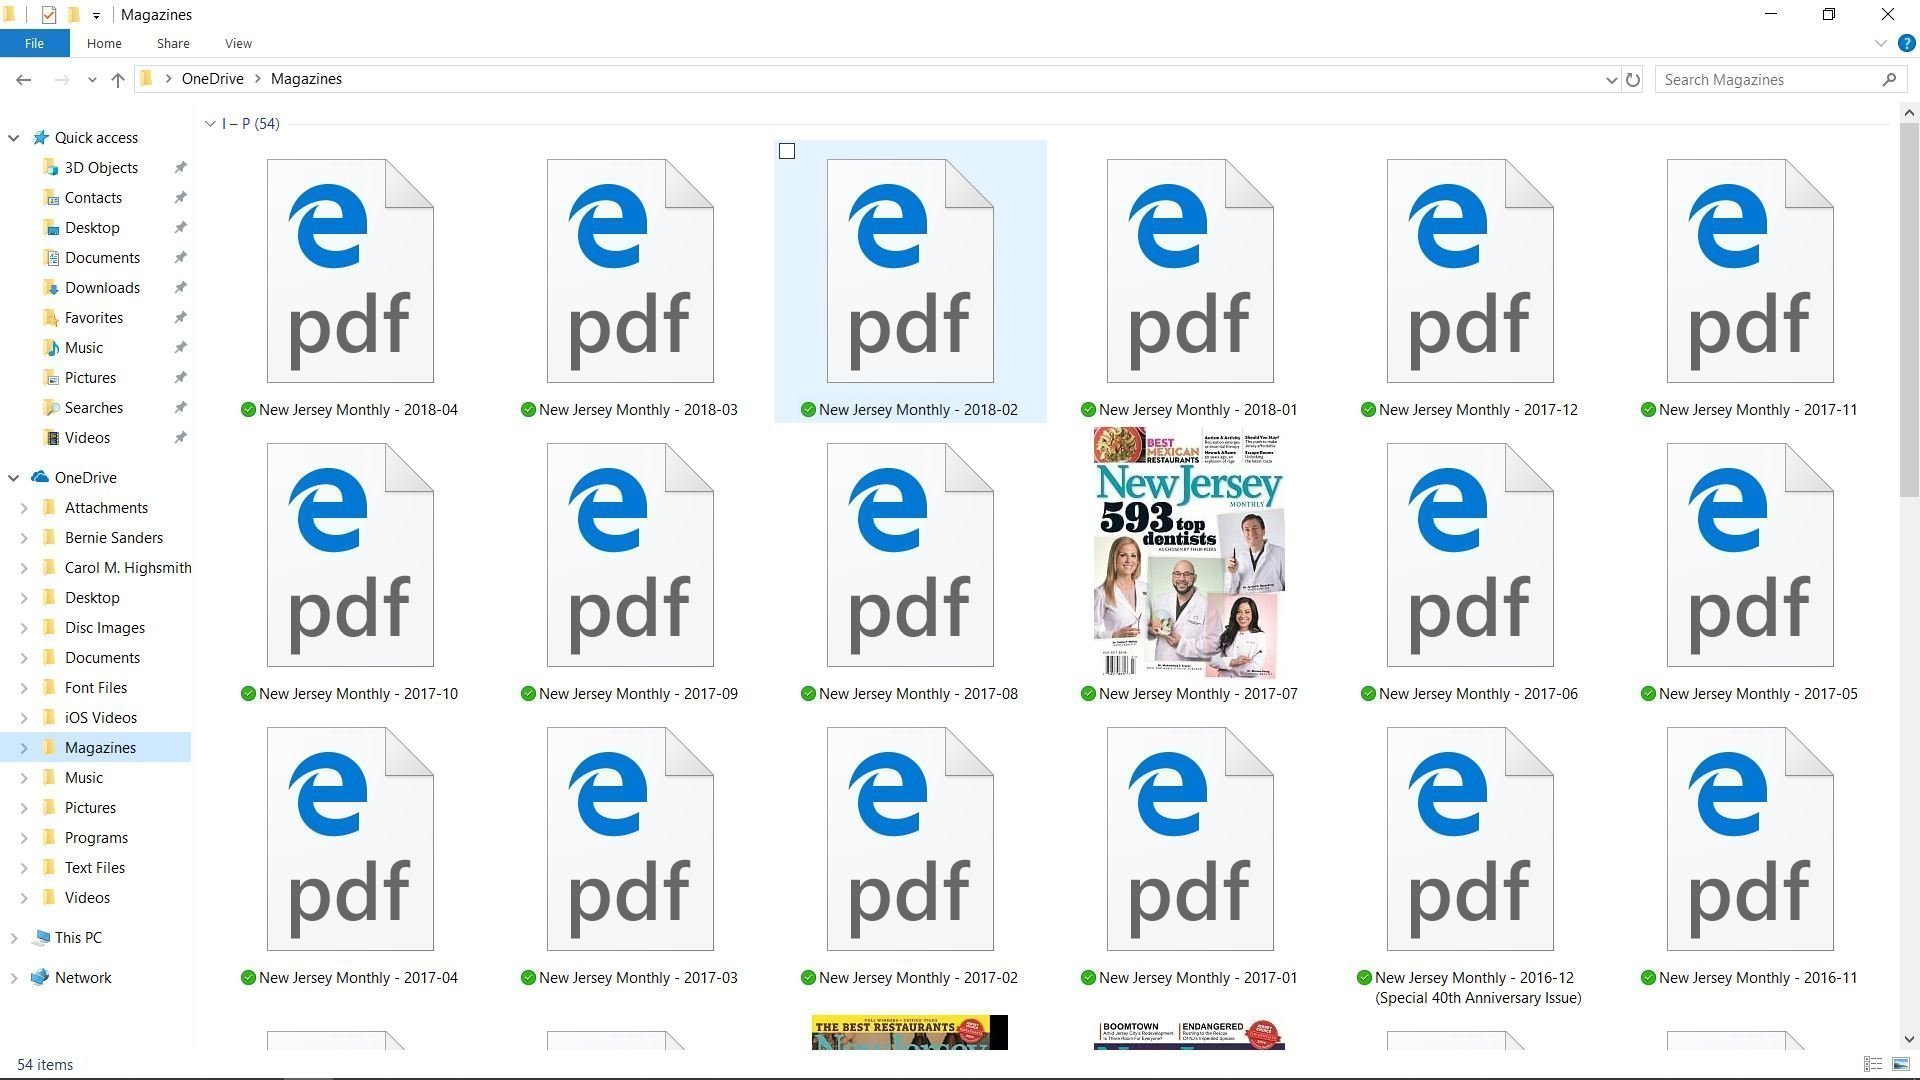Click the Best Restaurants cover thumbnail
The width and height of the screenshot is (1920, 1080).
(x=910, y=1032)
